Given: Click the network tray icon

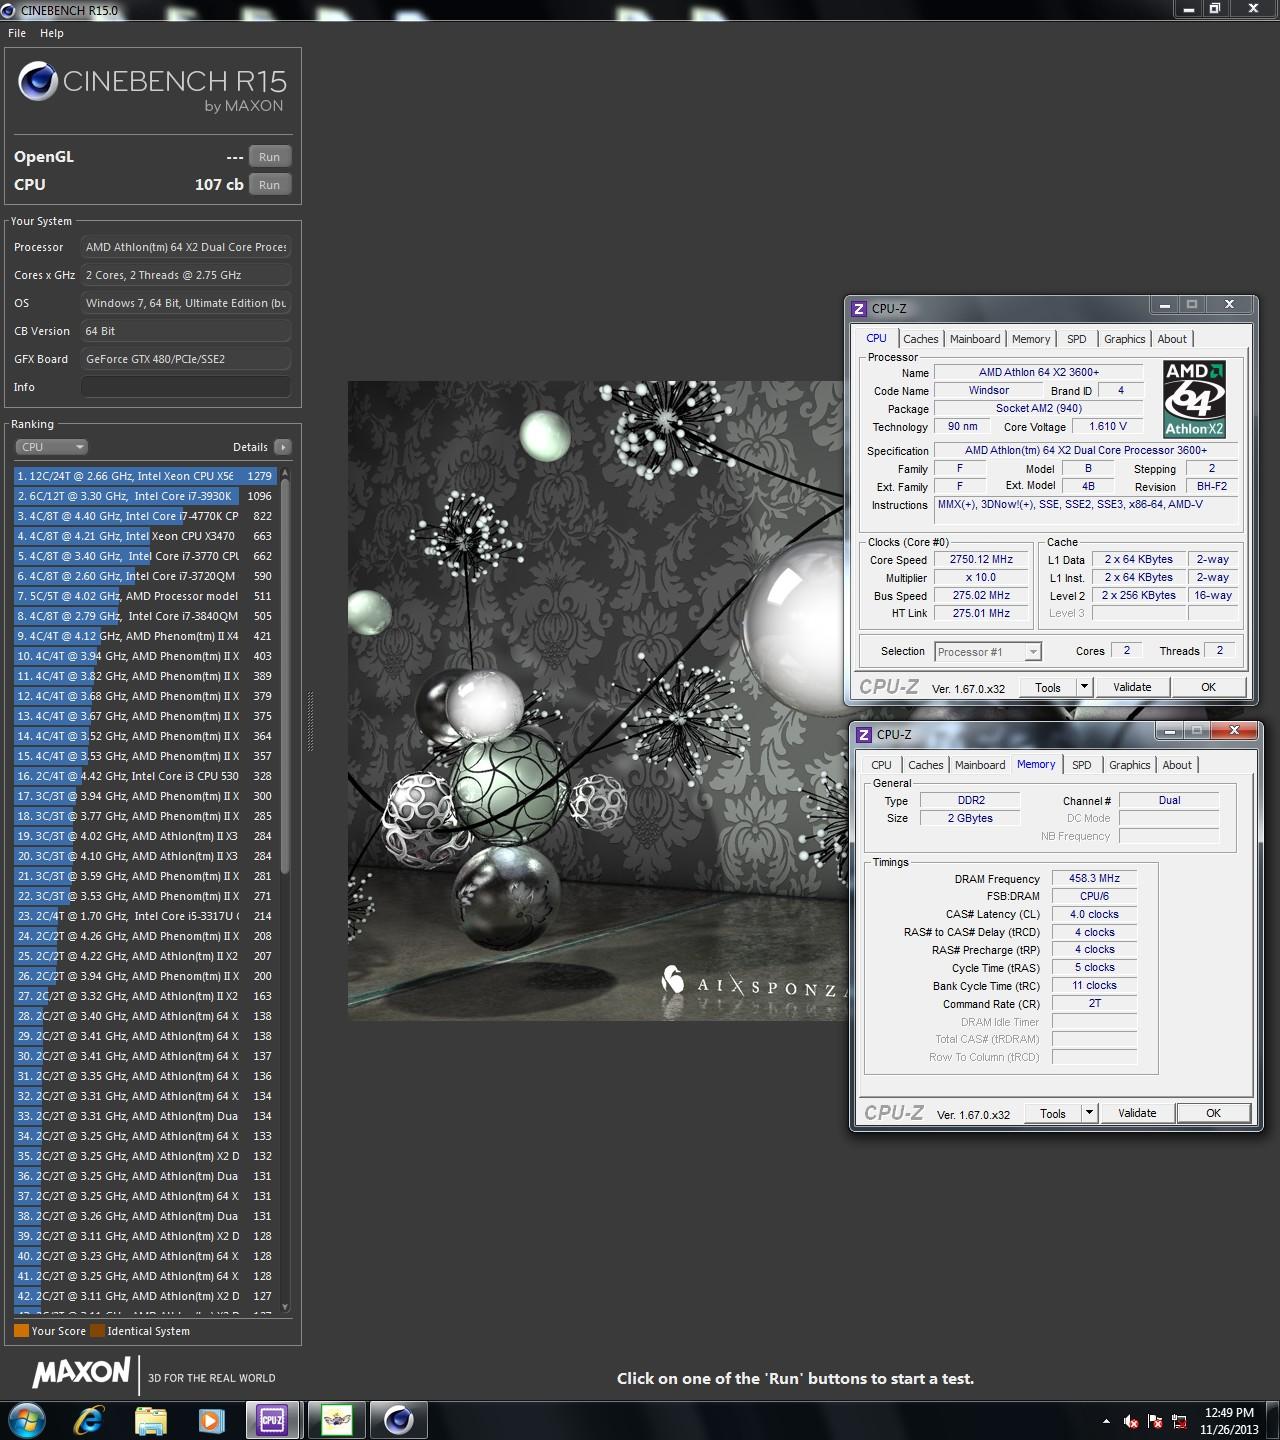Looking at the screenshot, I should (x=1180, y=1421).
